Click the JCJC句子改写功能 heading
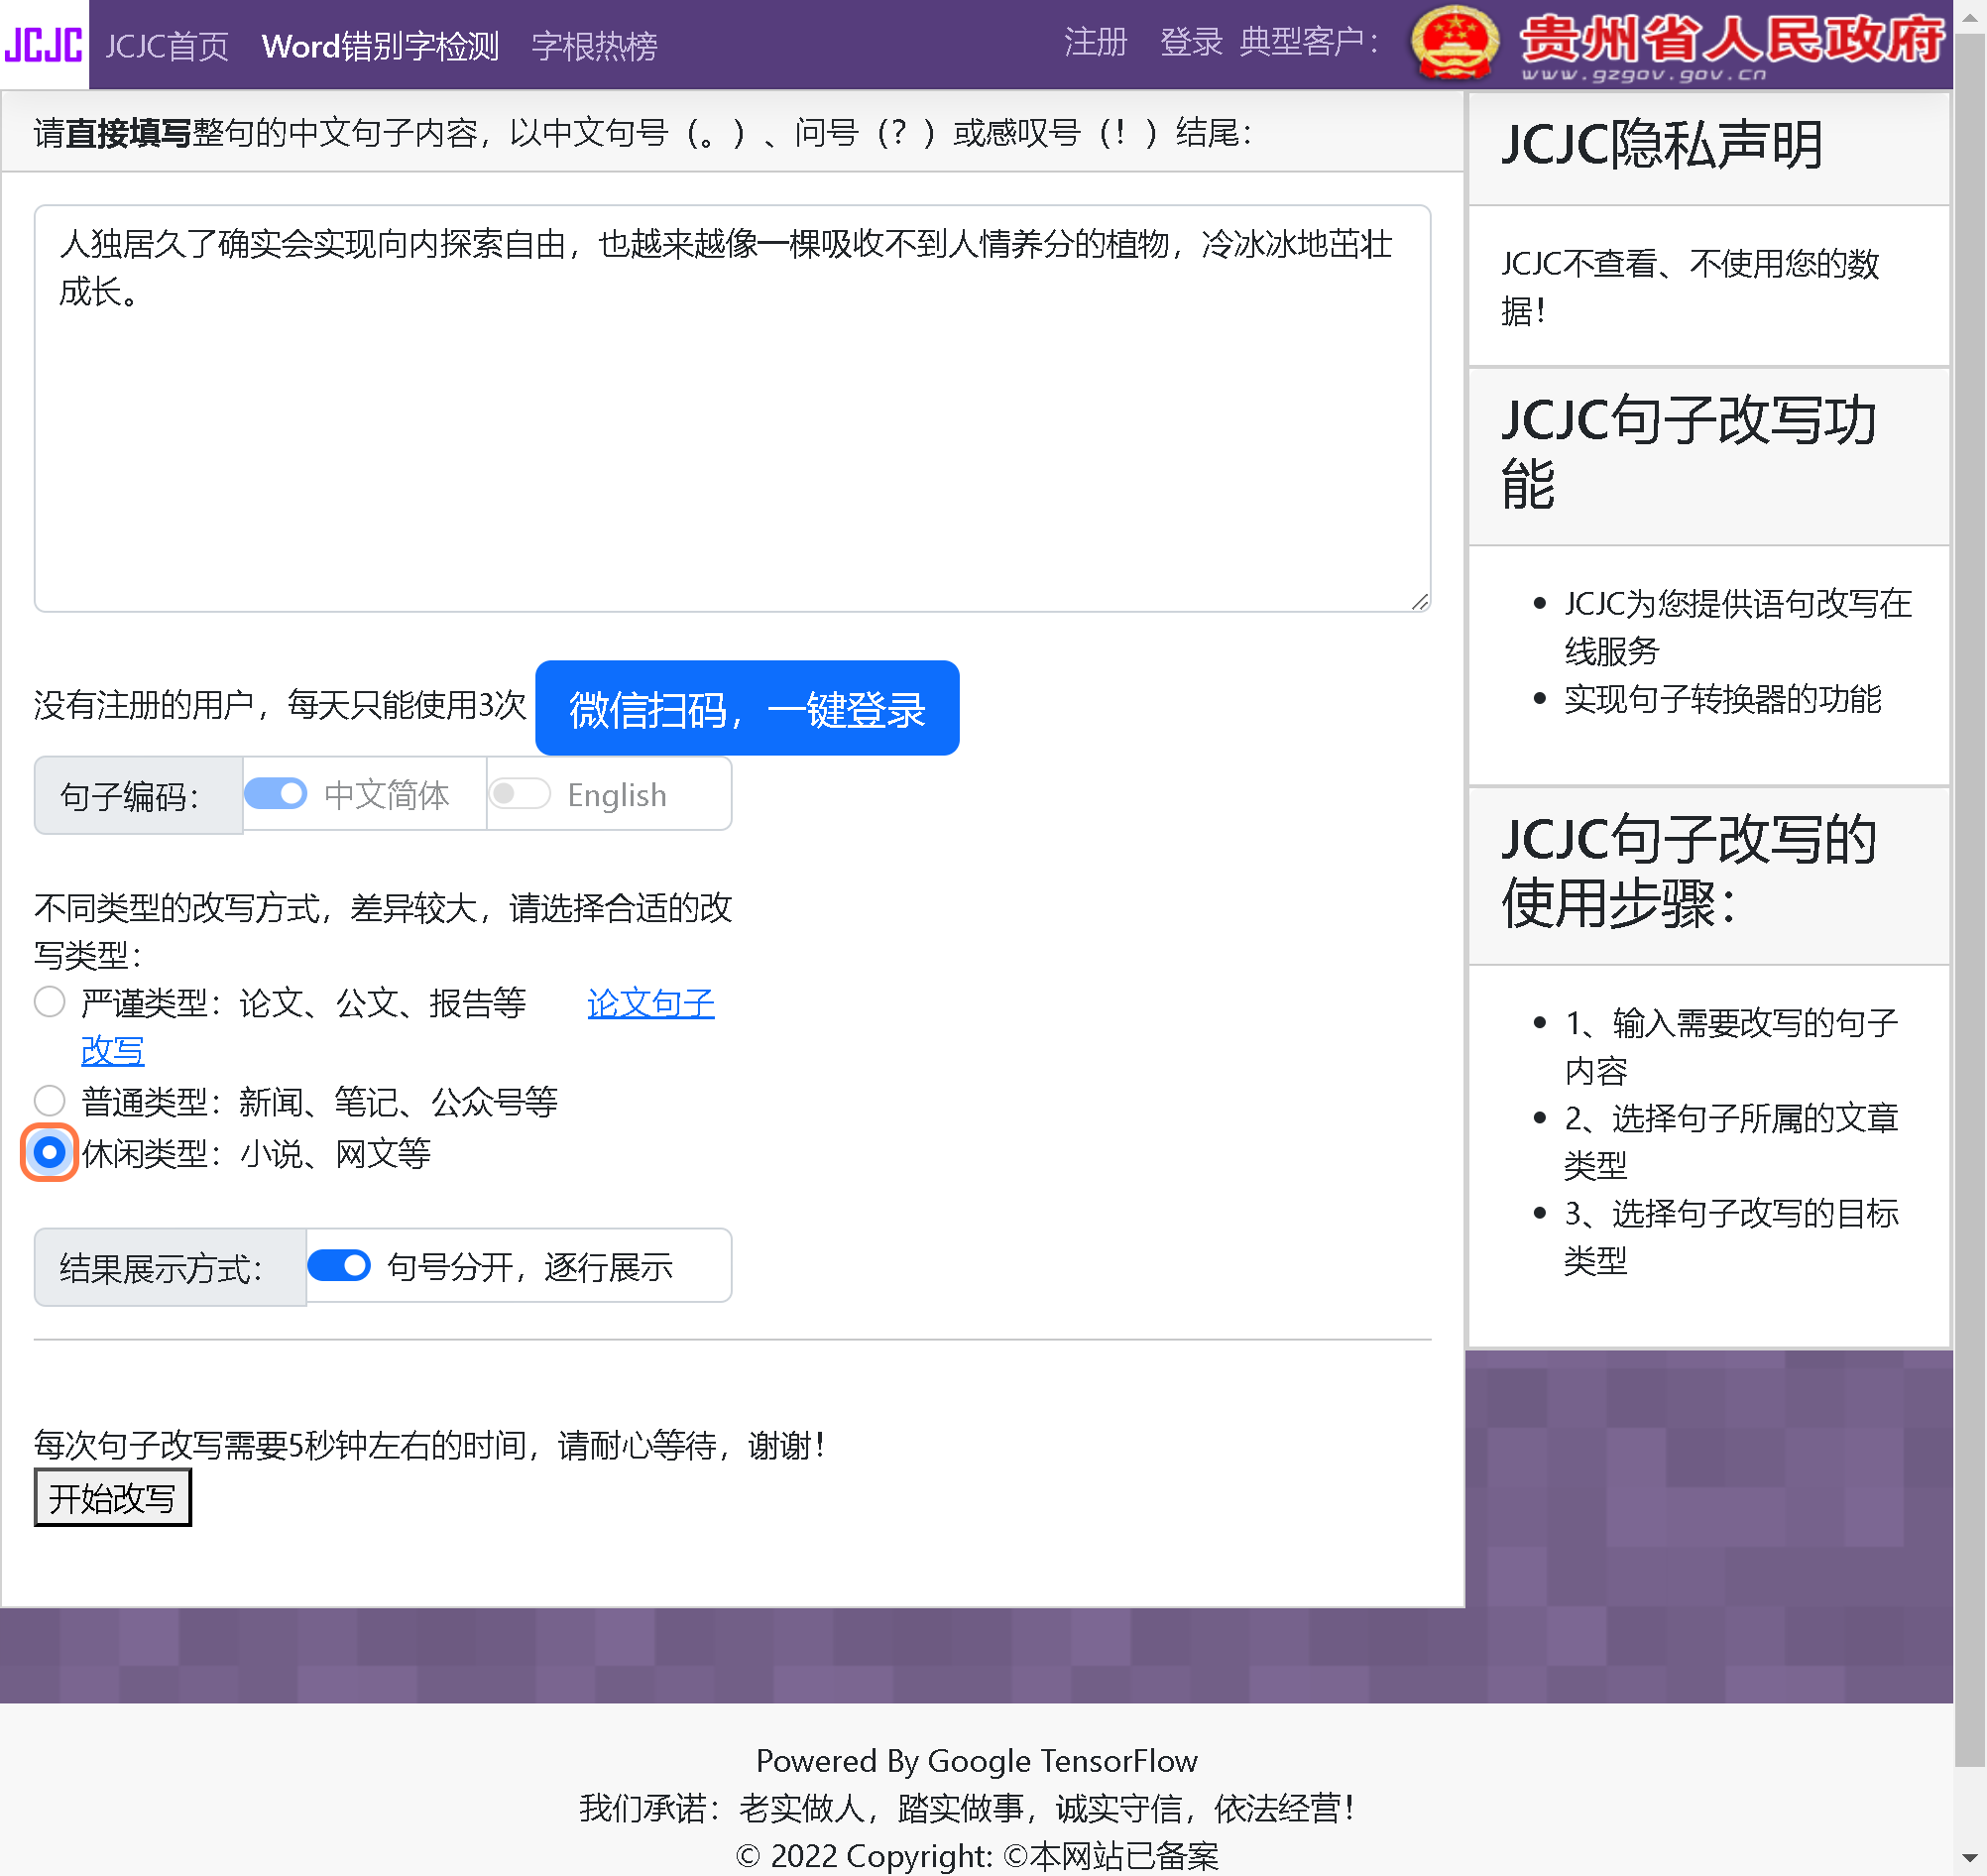This screenshot has height=1876, width=1987. coord(1690,452)
